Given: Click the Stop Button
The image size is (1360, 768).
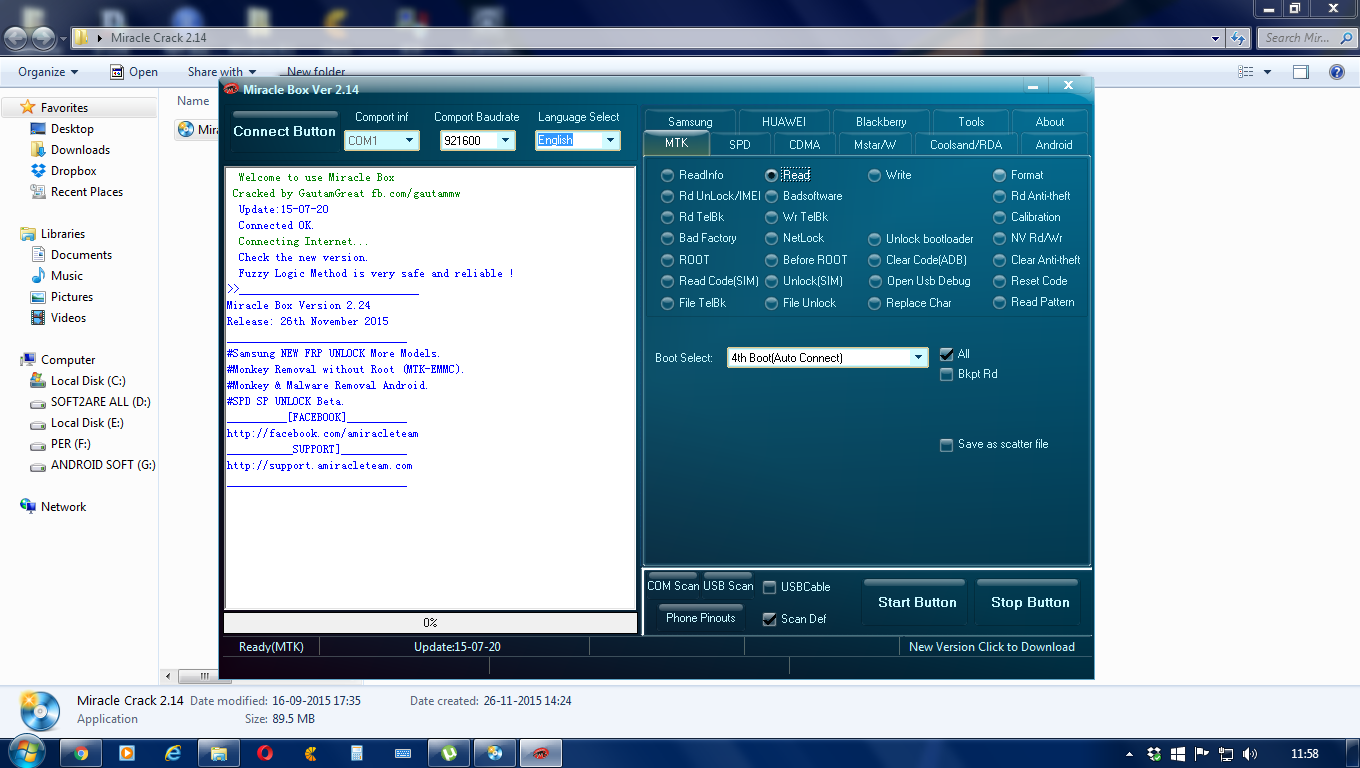Looking at the screenshot, I should [x=1030, y=602].
